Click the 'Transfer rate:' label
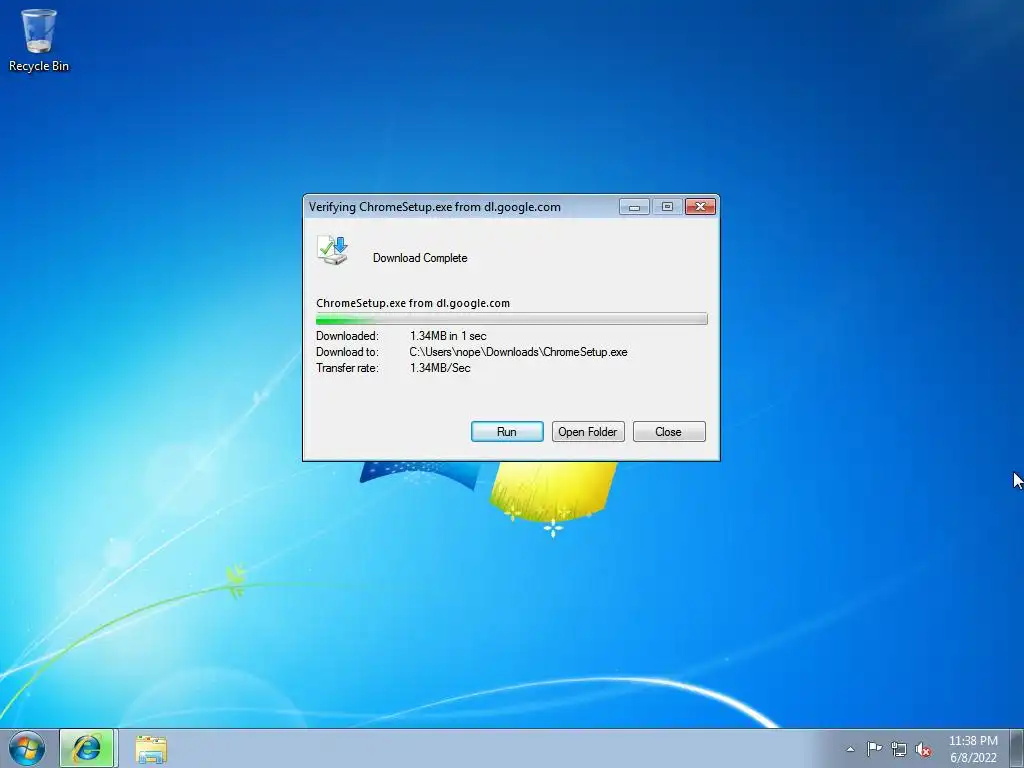 click(x=347, y=368)
